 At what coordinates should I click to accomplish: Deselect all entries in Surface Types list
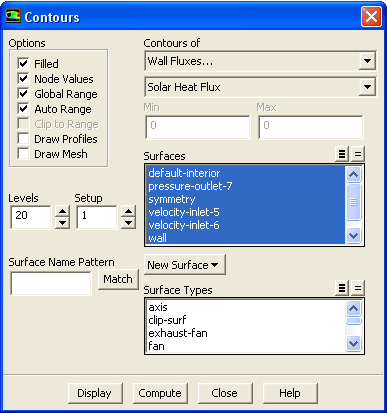(358, 288)
